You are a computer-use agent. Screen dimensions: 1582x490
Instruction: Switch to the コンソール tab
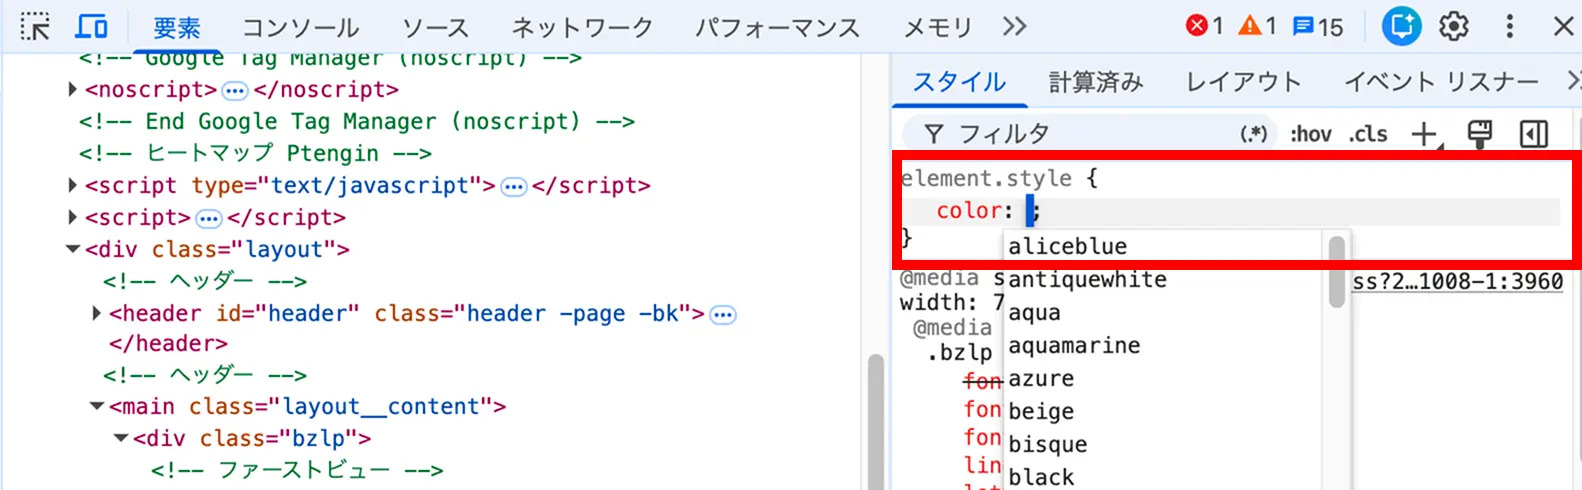point(301,28)
